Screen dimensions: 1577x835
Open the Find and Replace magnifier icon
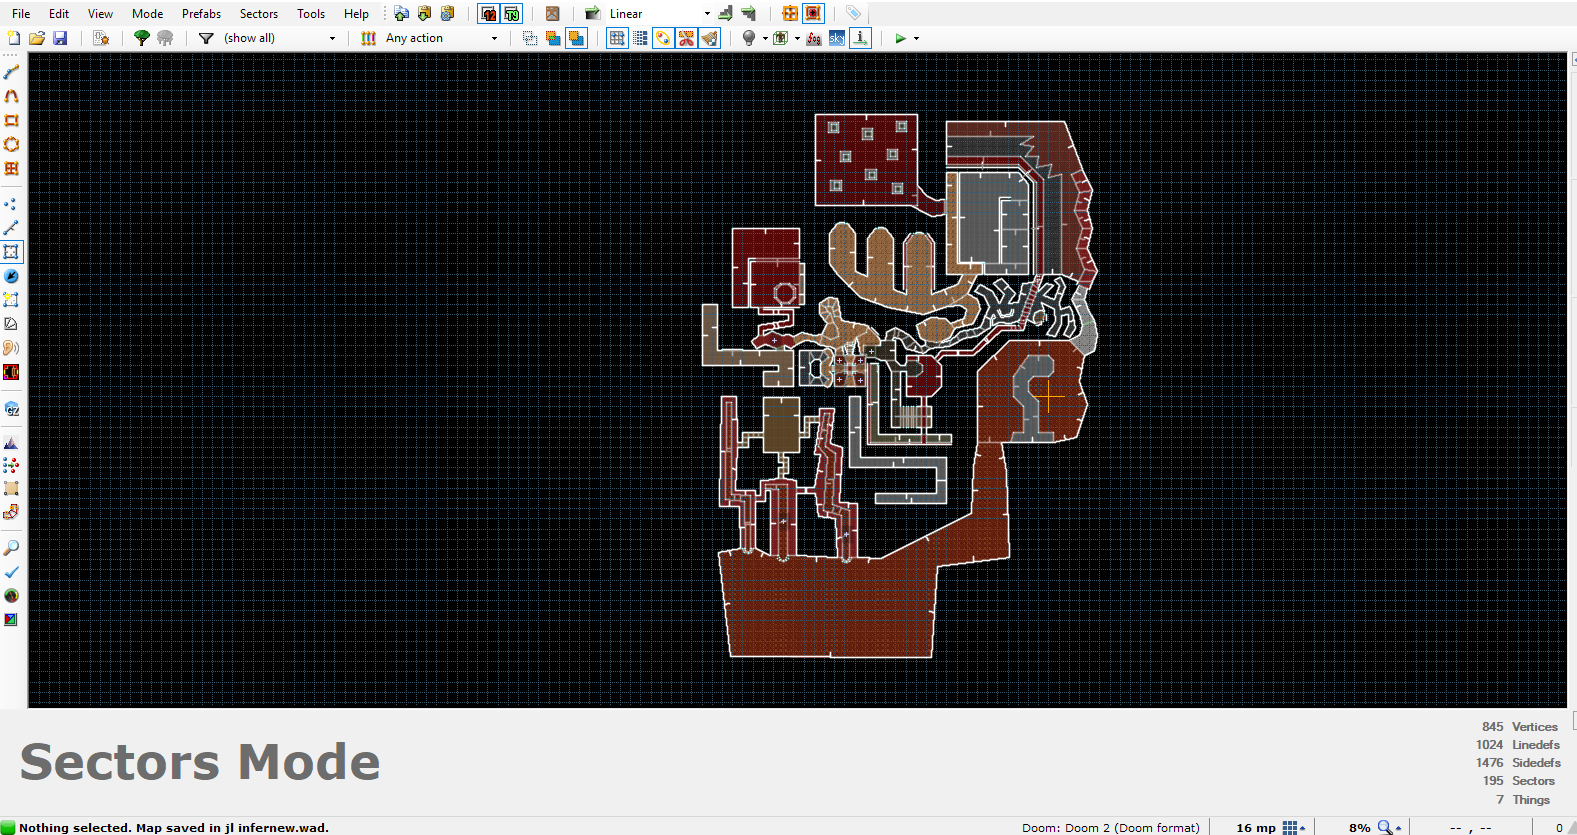click(12, 548)
